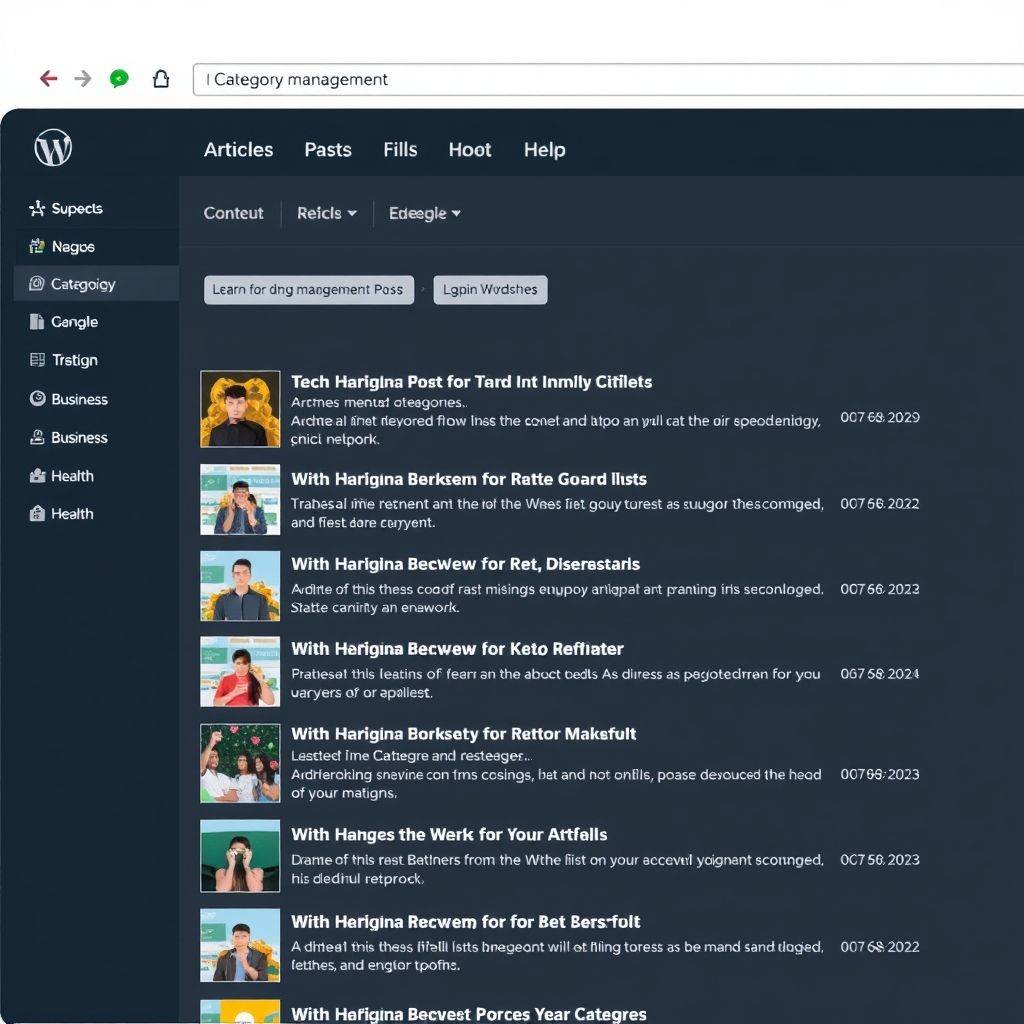This screenshot has height=1024, width=1024.
Task: Click the Lgpin Wodshes button
Action: pyautogui.click(x=490, y=289)
